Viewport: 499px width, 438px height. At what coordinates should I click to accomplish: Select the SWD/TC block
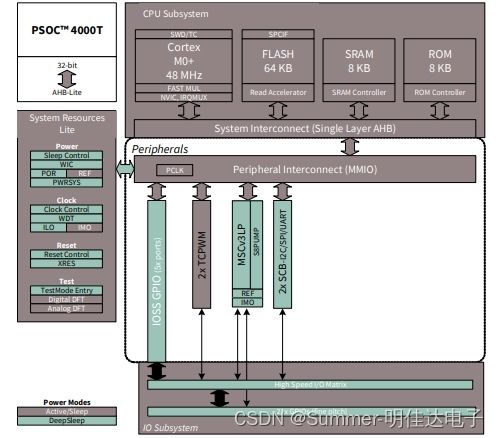pyautogui.click(x=184, y=34)
